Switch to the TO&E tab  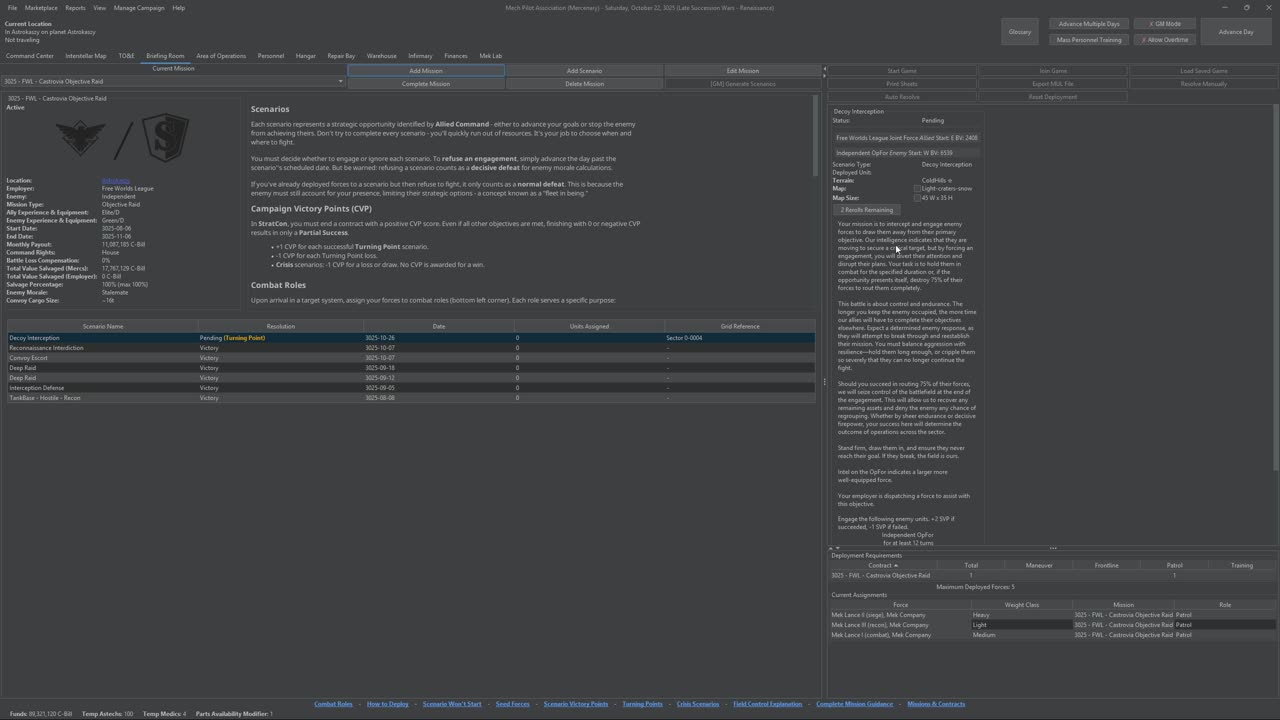pos(126,56)
